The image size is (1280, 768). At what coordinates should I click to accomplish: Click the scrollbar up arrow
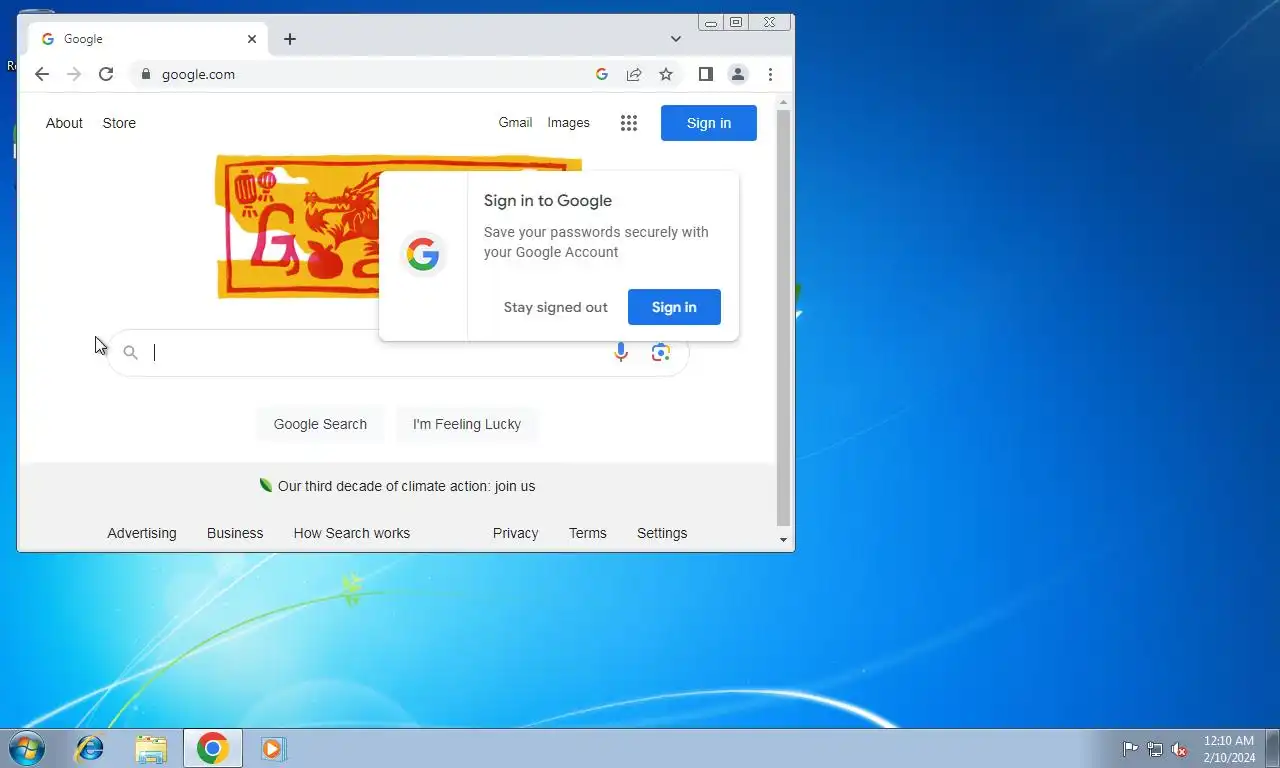(x=784, y=102)
